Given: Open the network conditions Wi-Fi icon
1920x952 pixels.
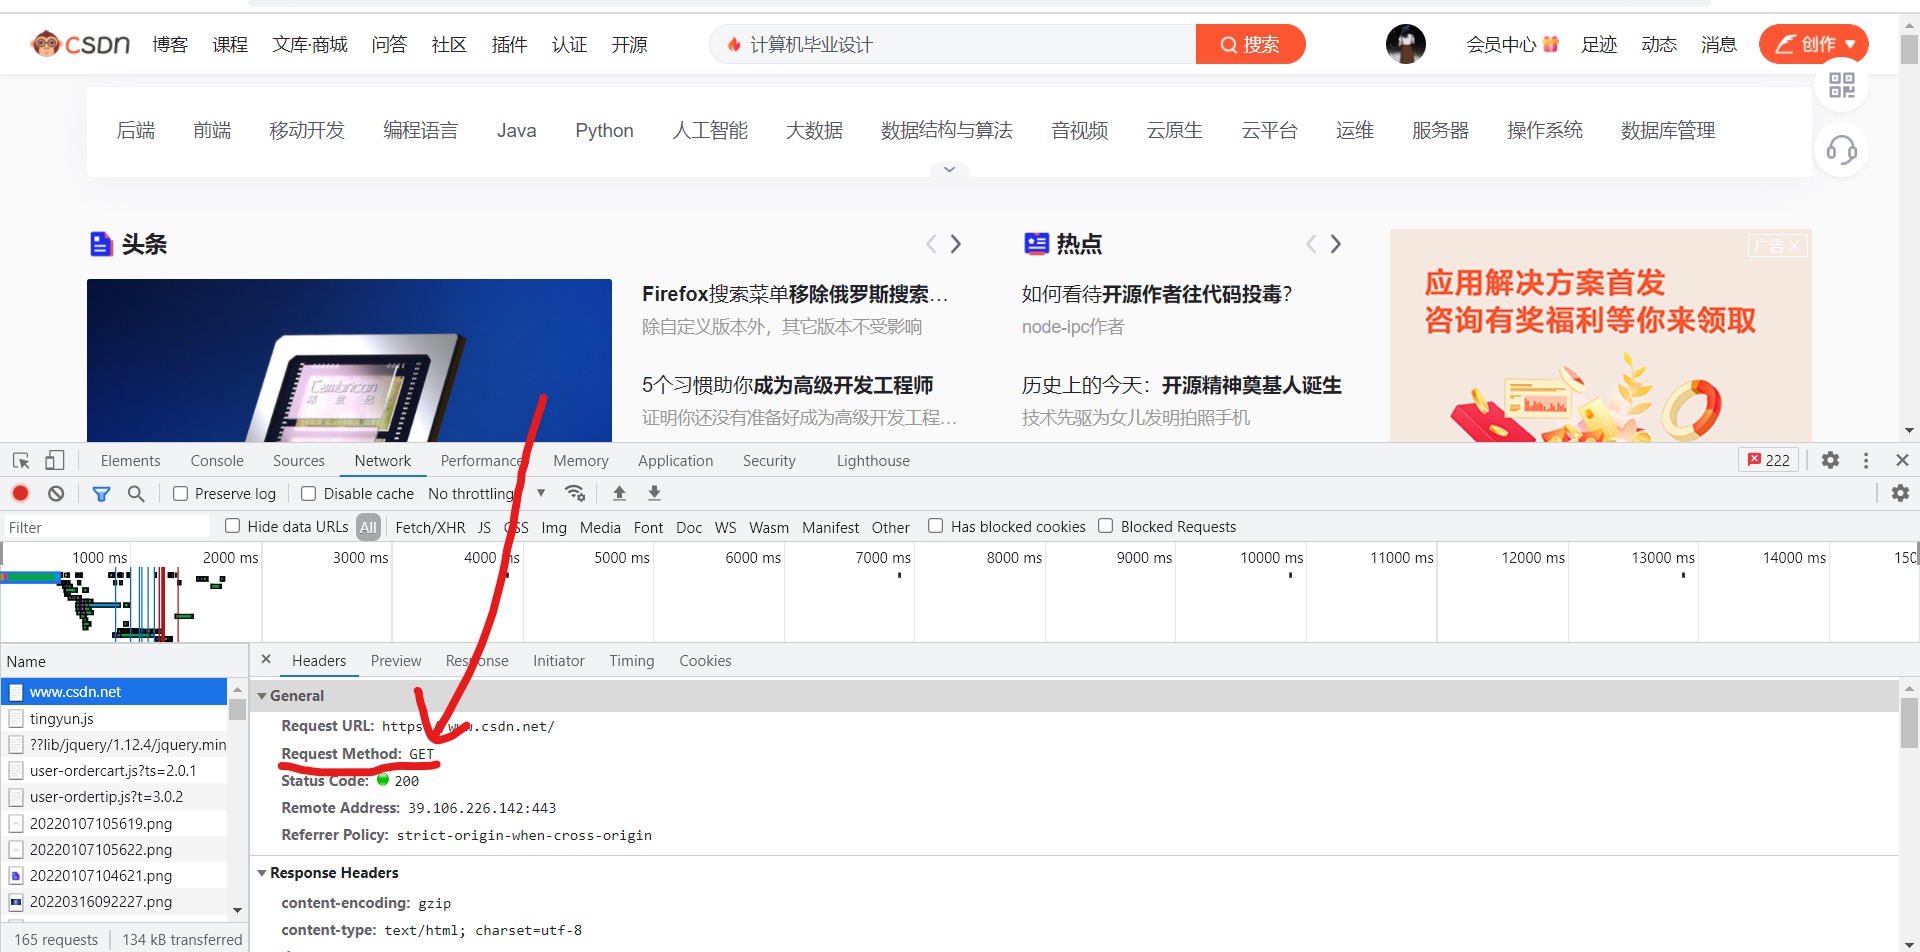Looking at the screenshot, I should pos(575,493).
